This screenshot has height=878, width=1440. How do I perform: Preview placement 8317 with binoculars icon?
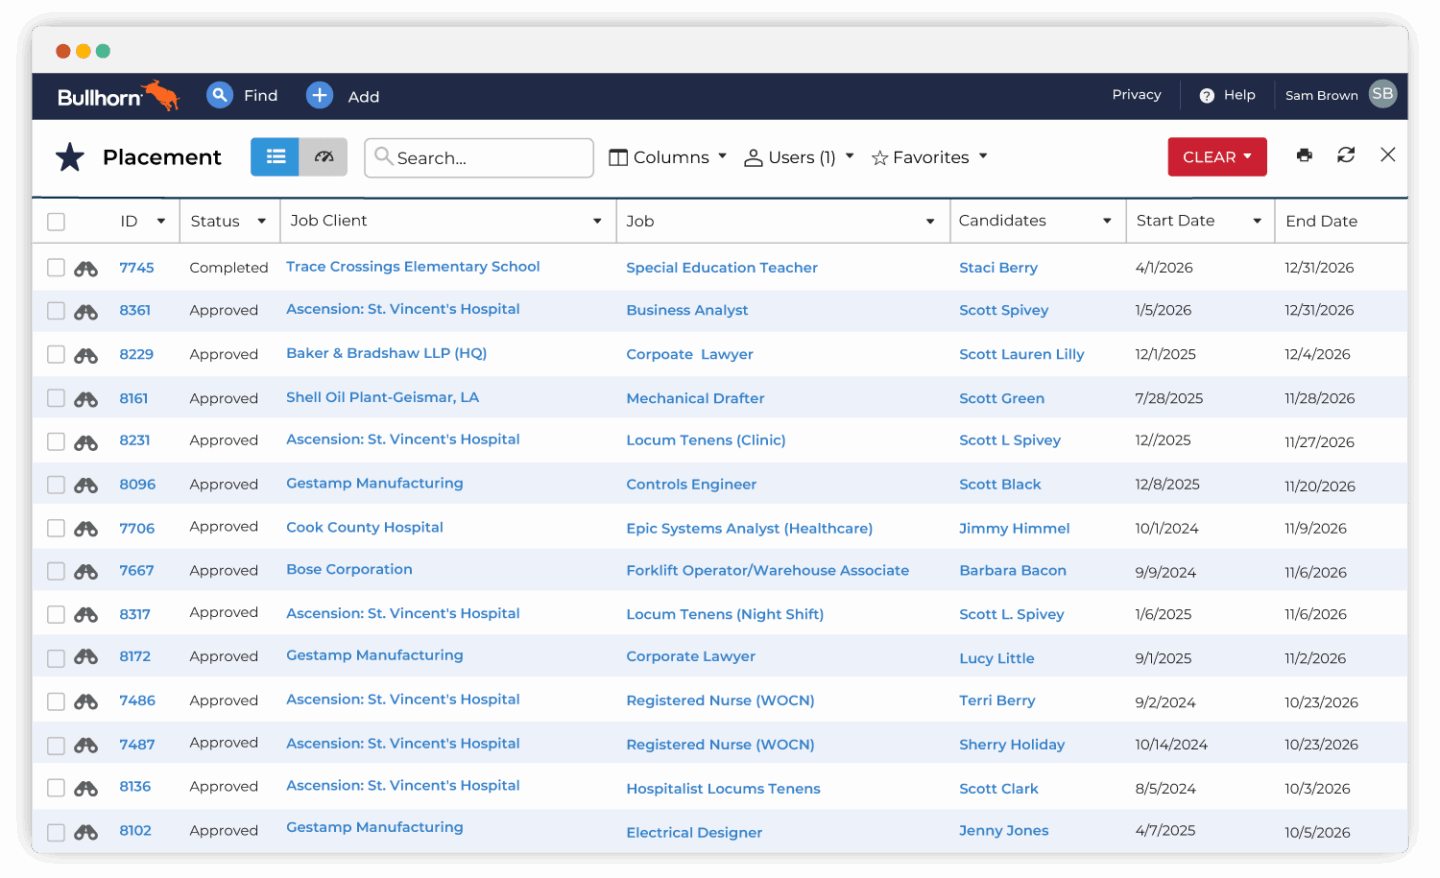(x=86, y=615)
